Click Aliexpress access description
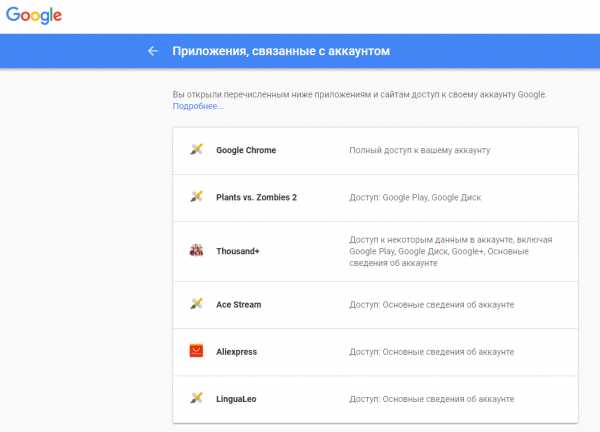The image size is (600, 432). (x=432, y=352)
